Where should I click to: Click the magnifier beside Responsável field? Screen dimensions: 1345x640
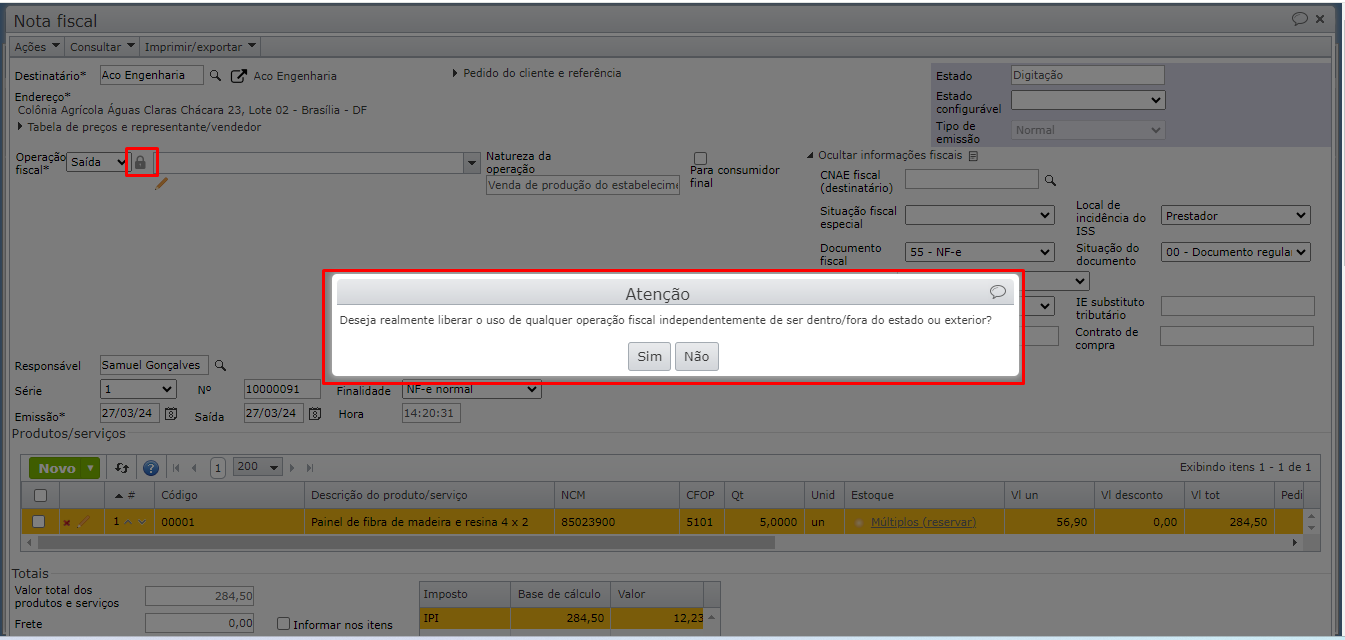(221, 366)
